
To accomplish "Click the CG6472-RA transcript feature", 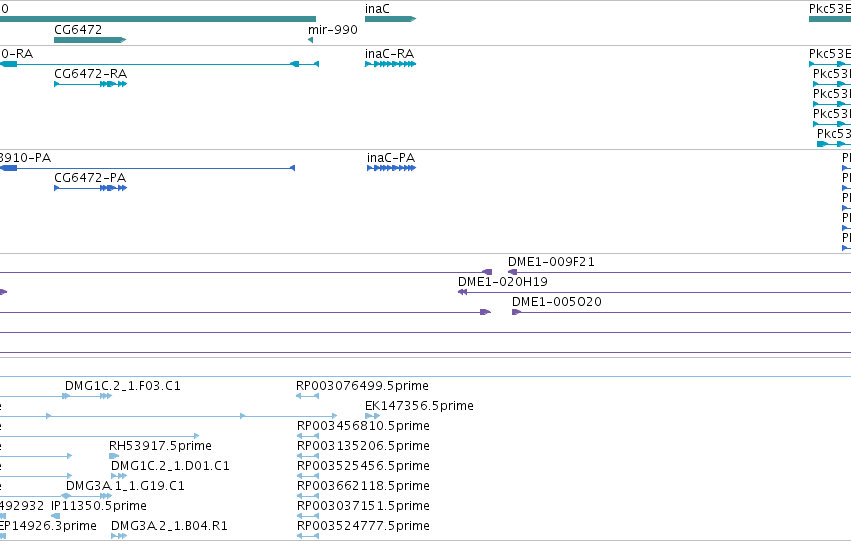I will click(91, 84).
